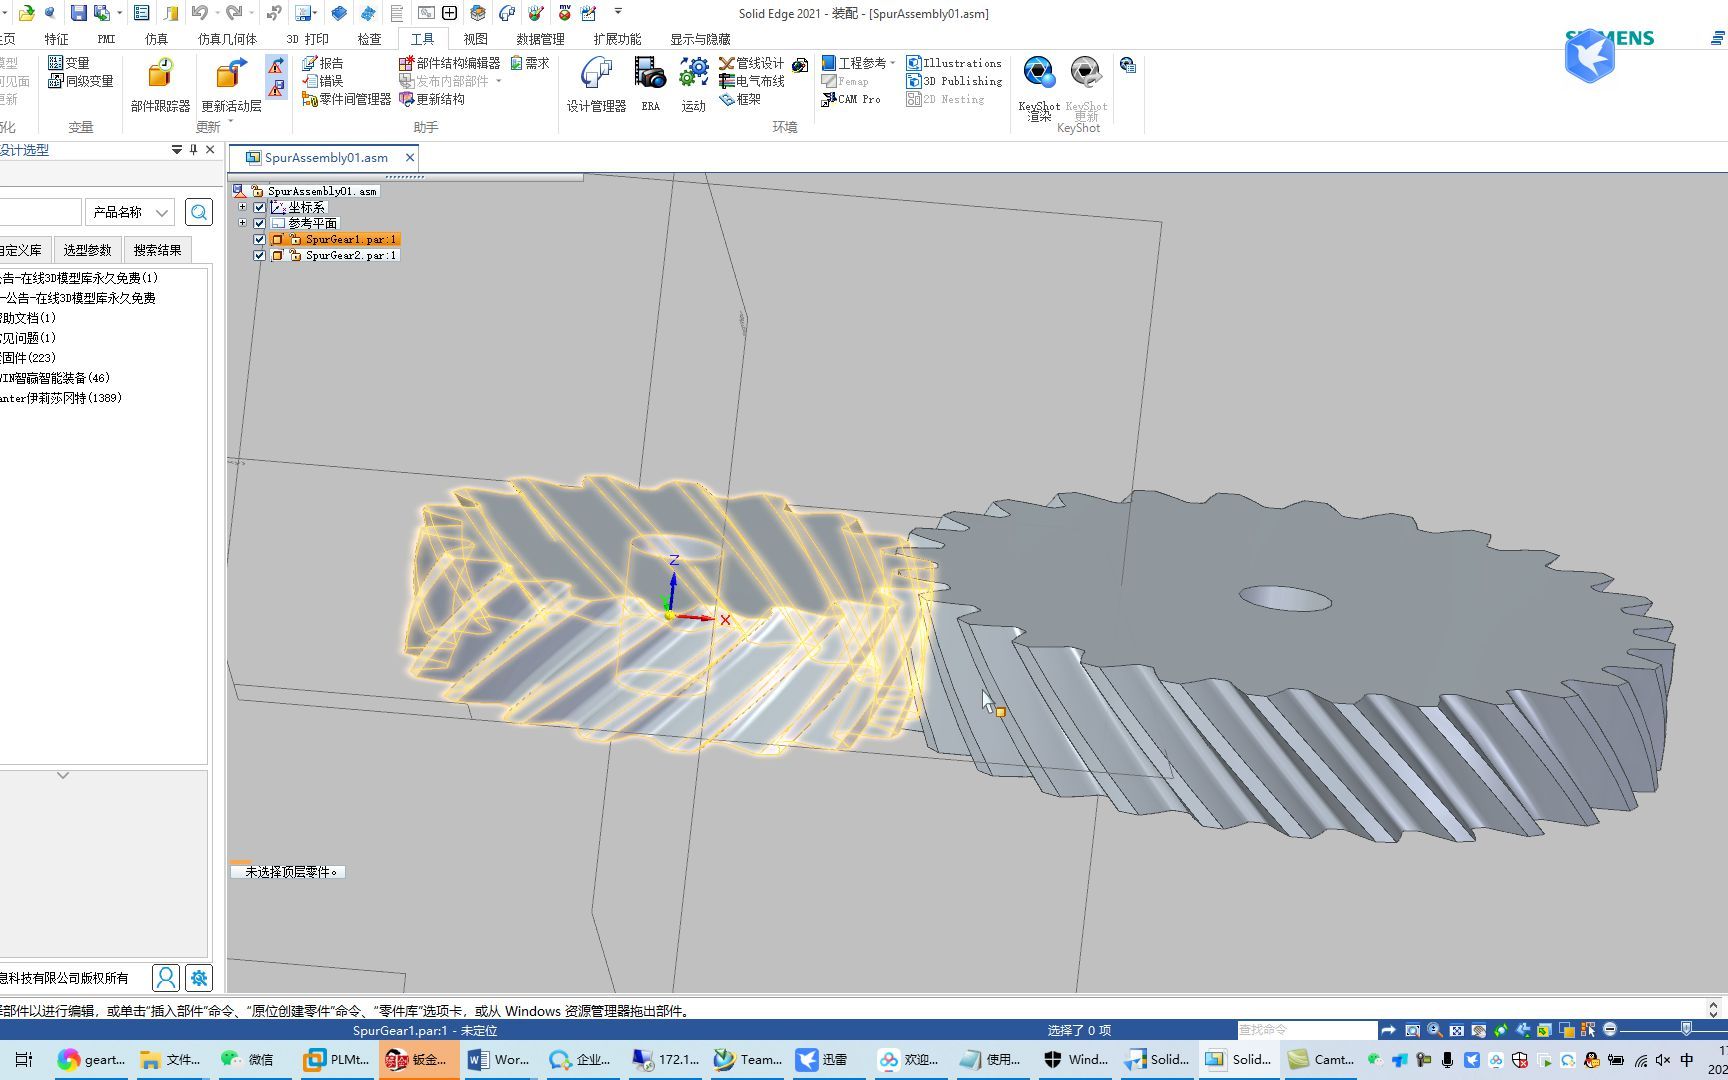Open the 报告 reports tool
1728x1080 pixels.
coord(323,63)
